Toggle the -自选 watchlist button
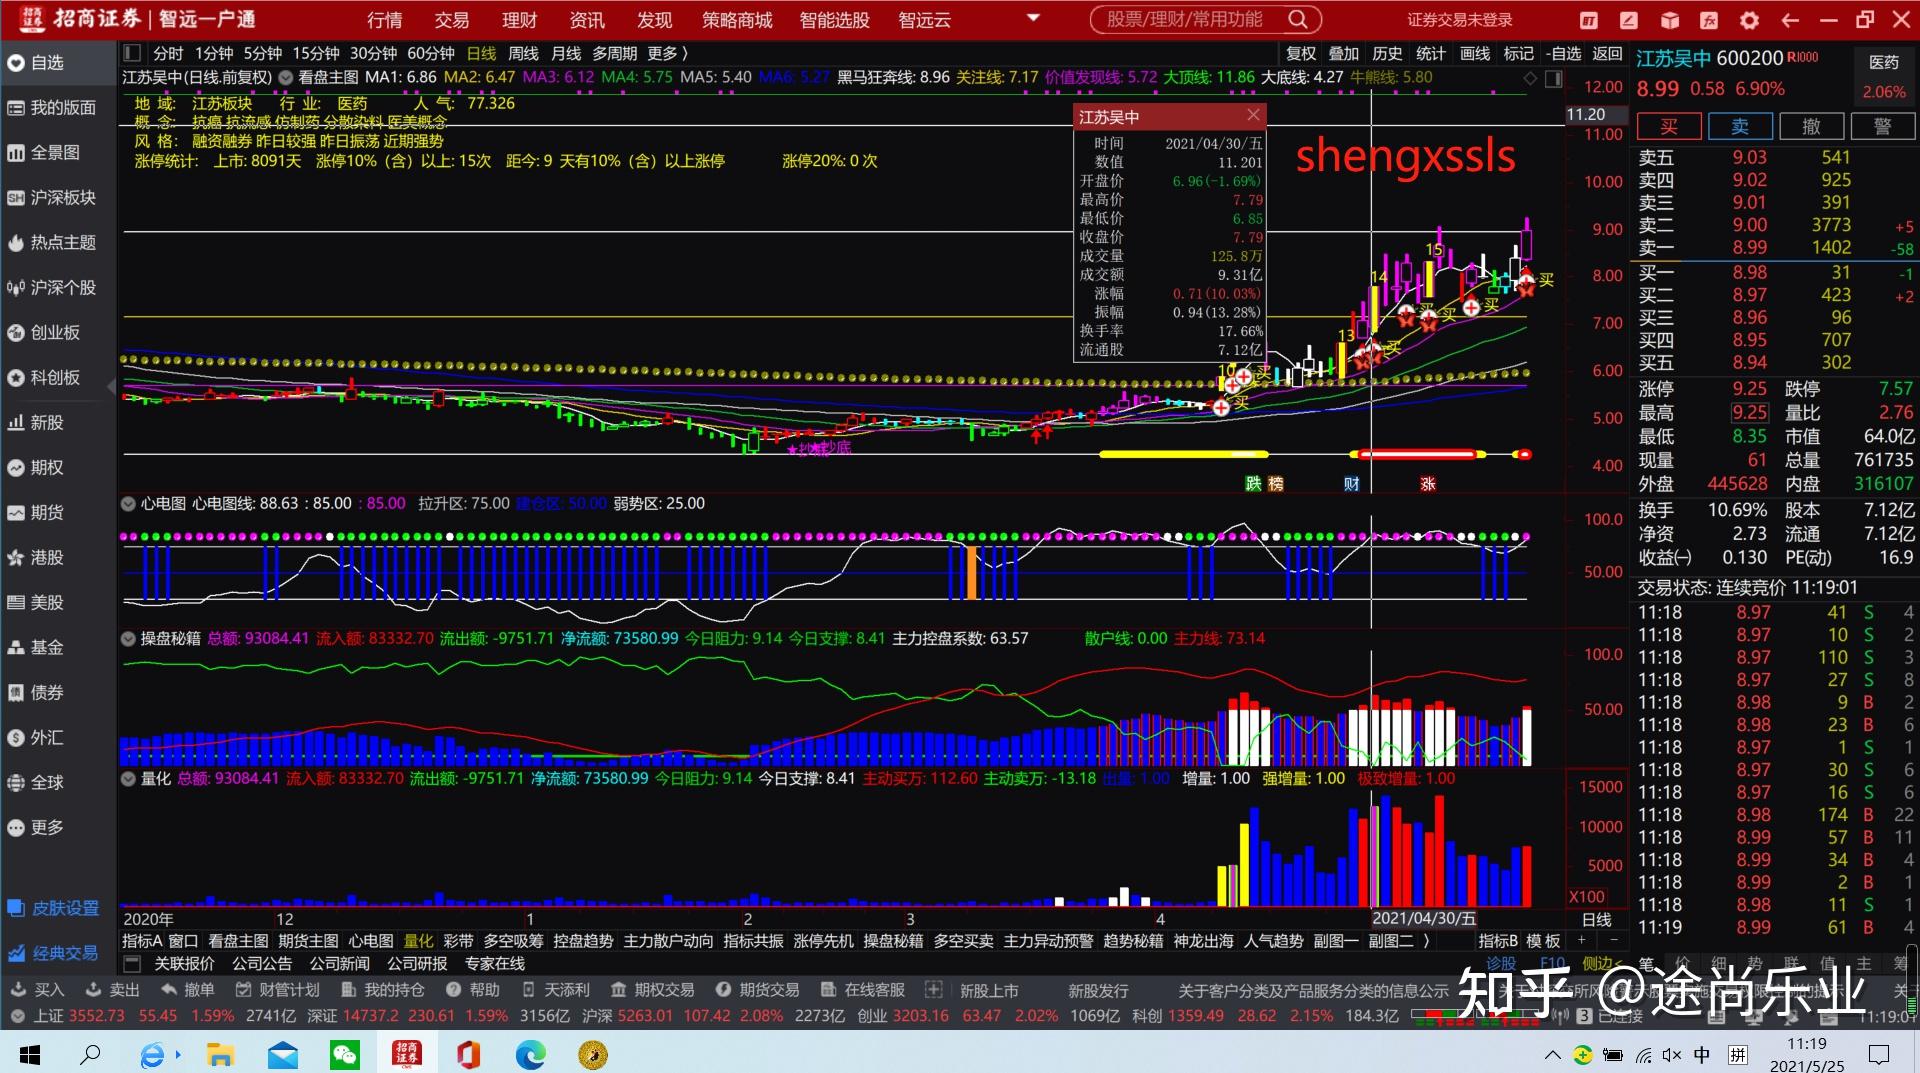 (1563, 54)
